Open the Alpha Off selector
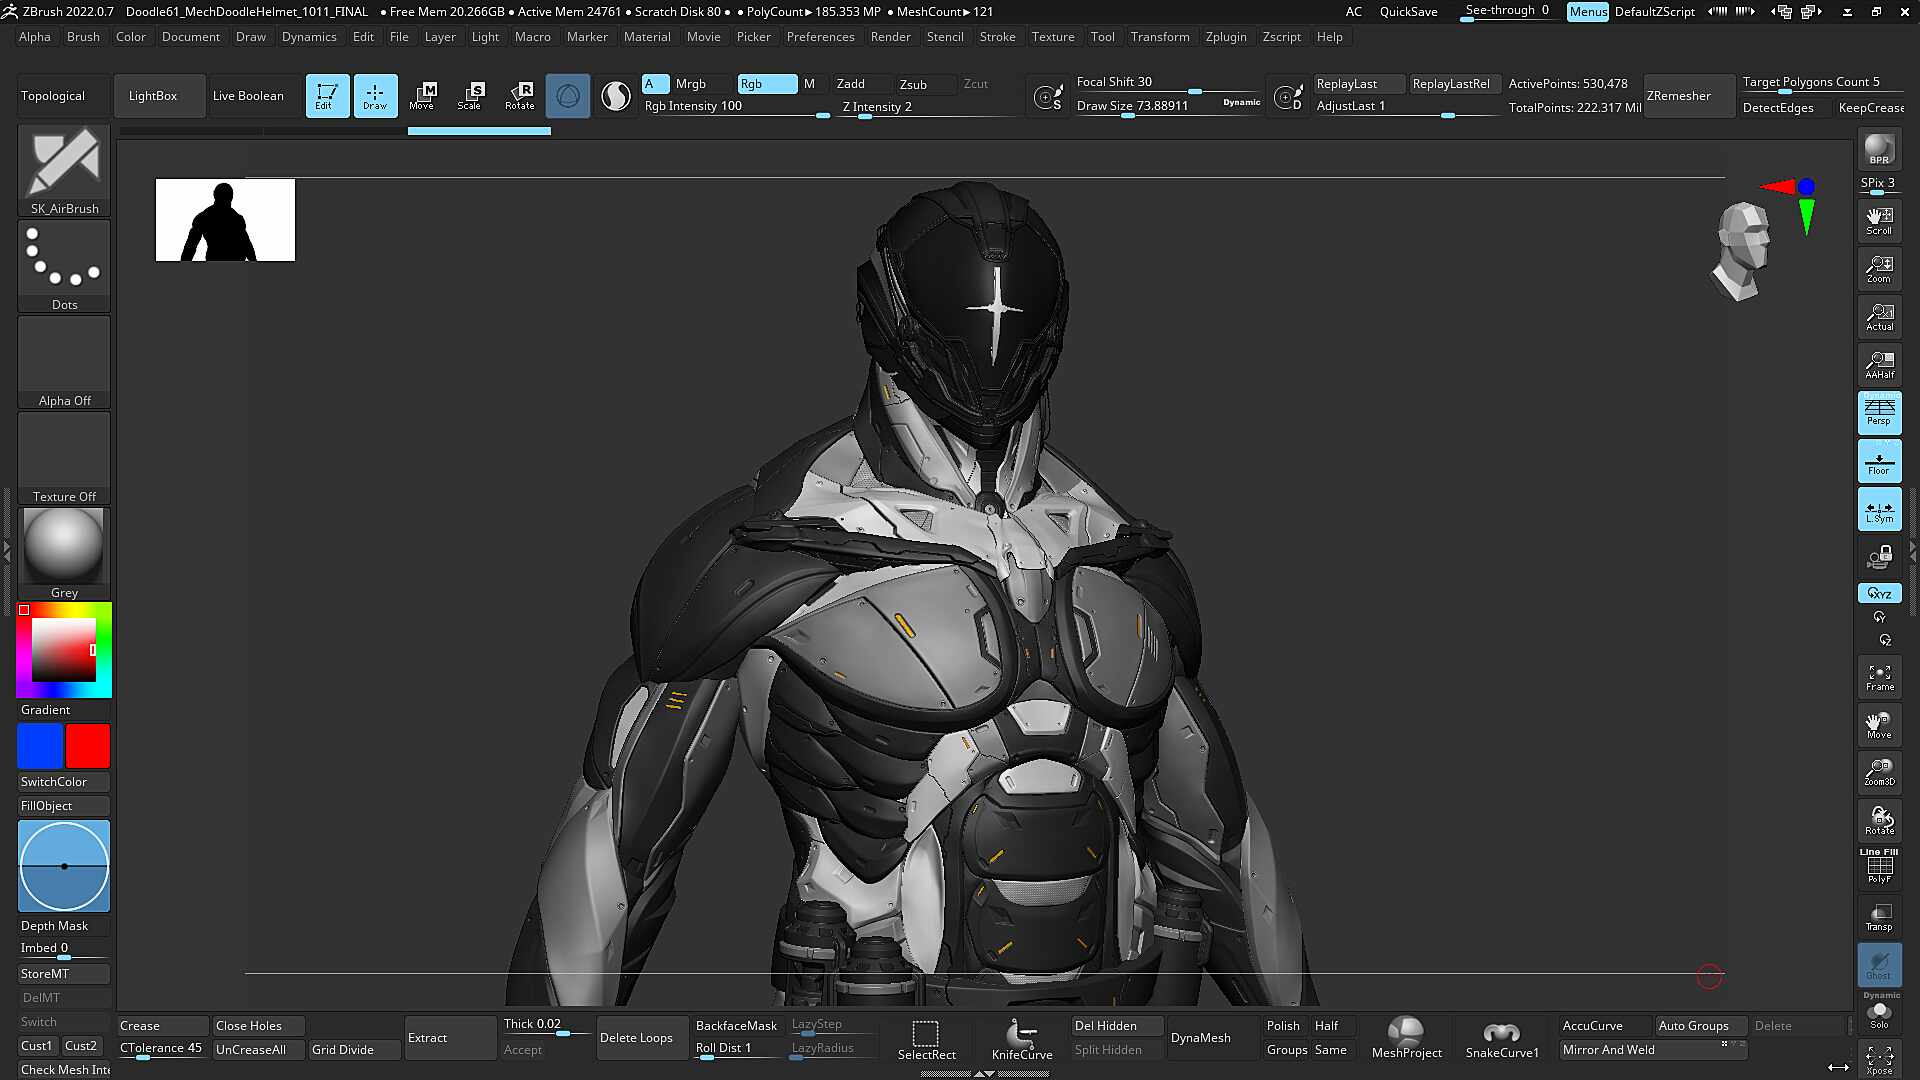1920x1080 pixels. point(64,362)
